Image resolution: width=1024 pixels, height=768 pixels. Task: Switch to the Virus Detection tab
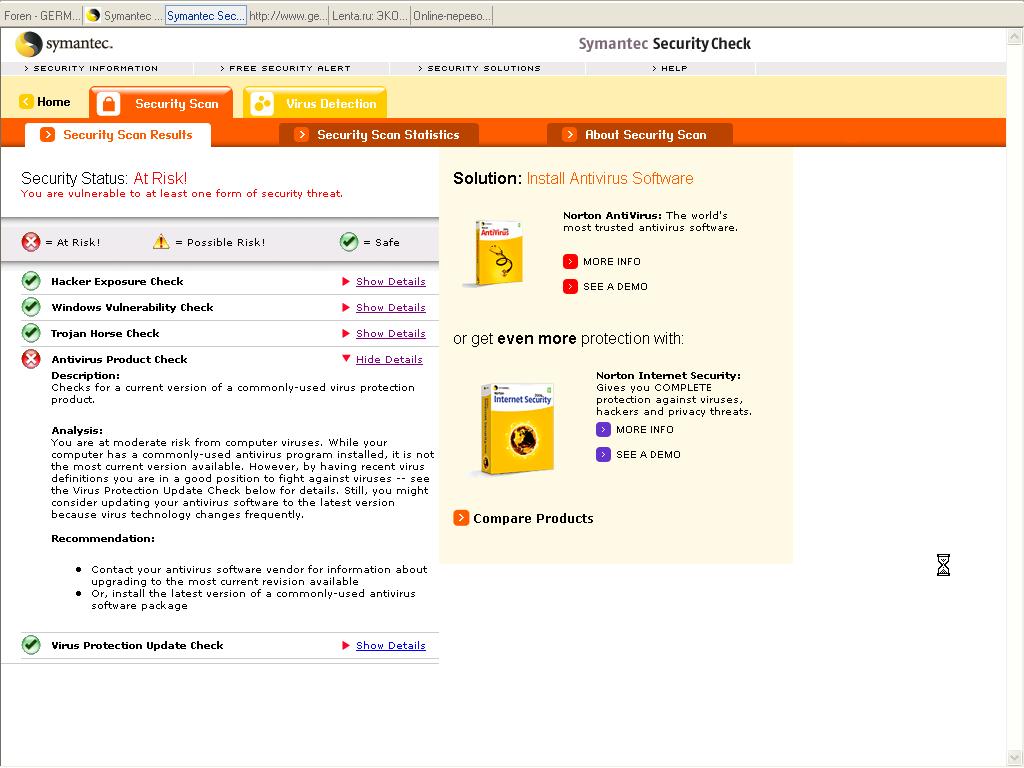[x=315, y=103]
